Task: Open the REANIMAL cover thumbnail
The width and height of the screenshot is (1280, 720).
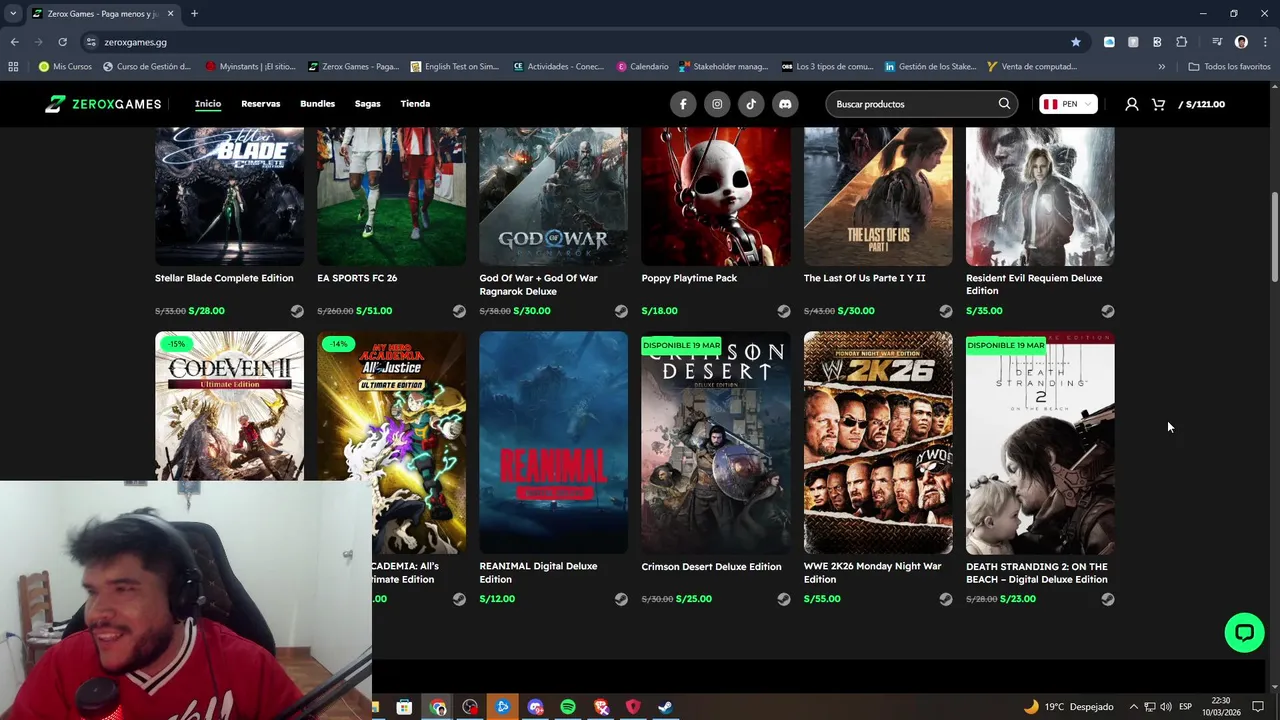Action: [553, 443]
